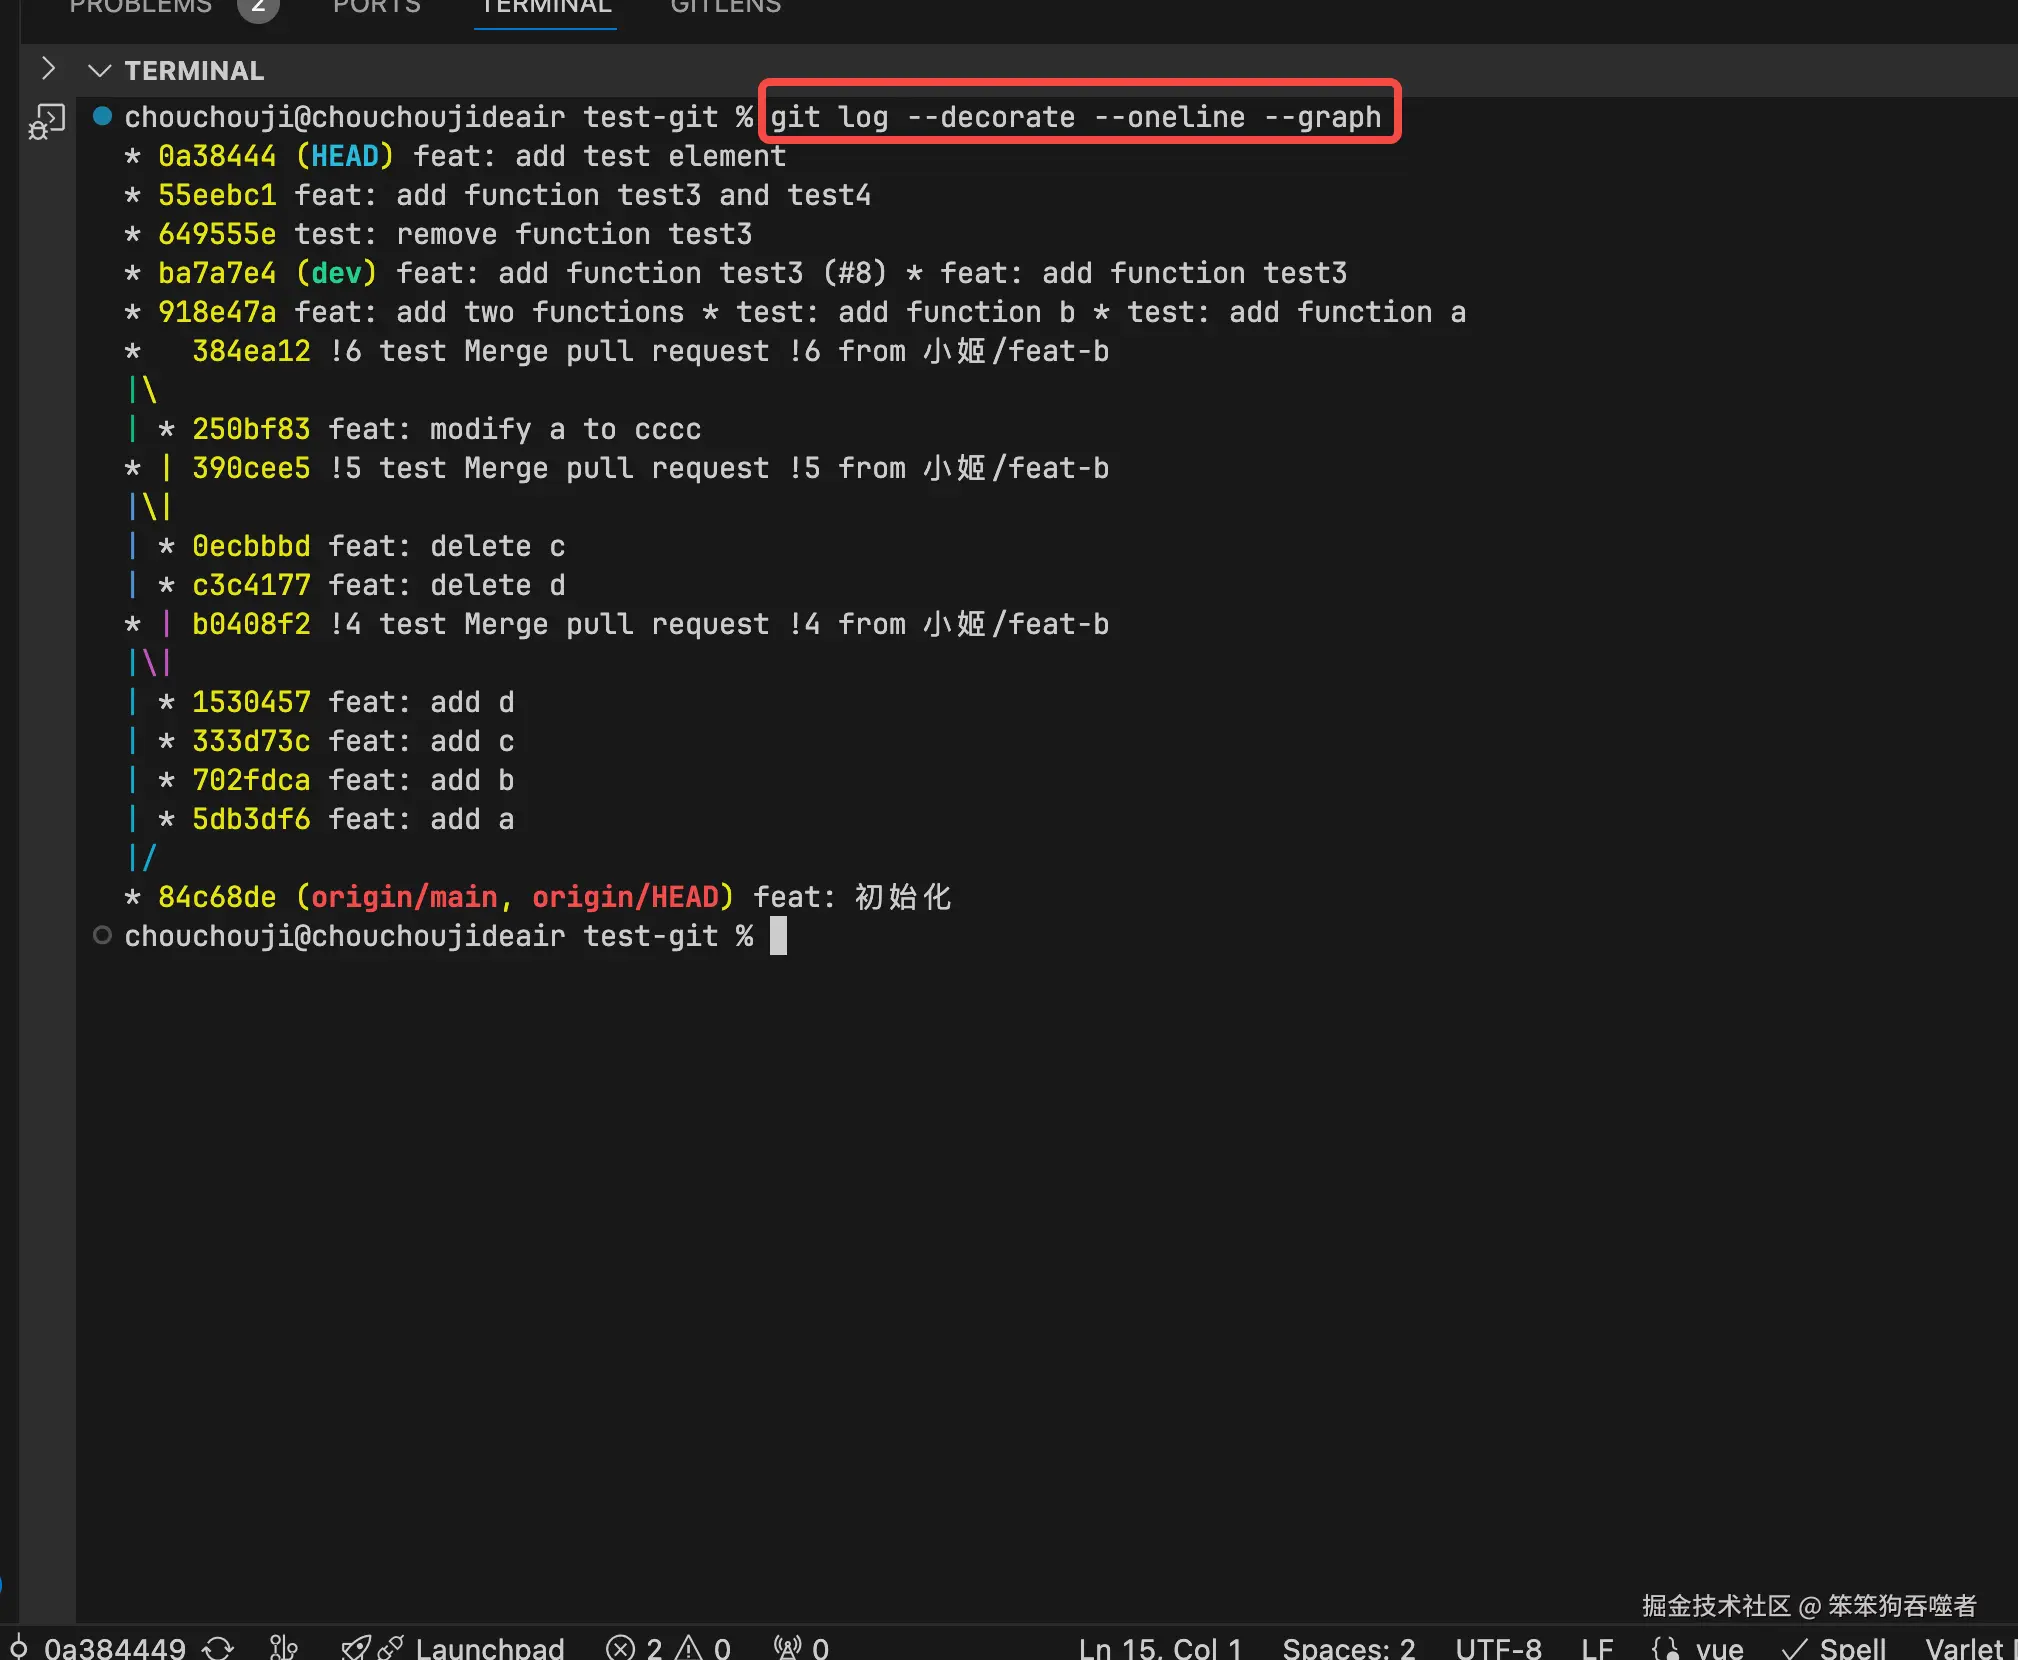Click the commit checkout icon 0a384449

coord(18,1647)
